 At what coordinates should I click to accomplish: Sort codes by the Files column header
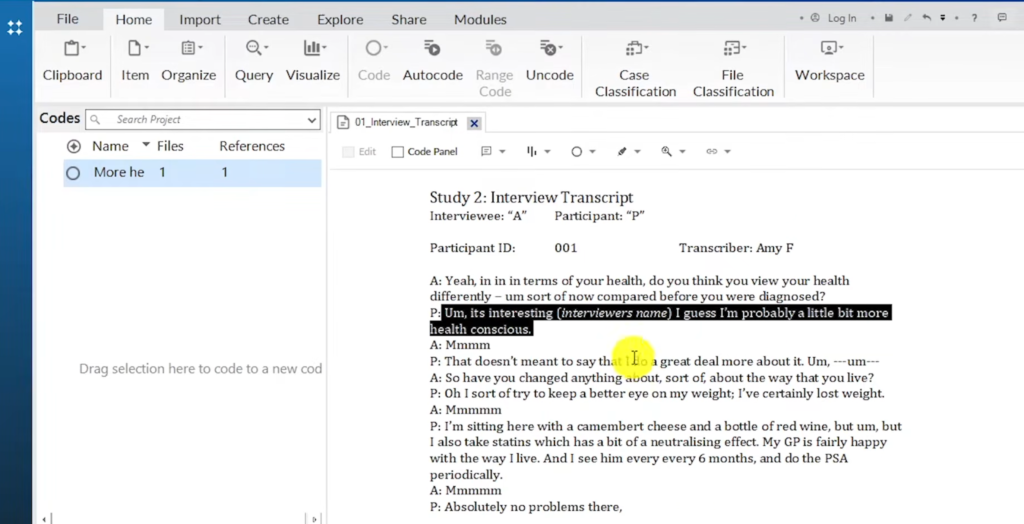[170, 146]
